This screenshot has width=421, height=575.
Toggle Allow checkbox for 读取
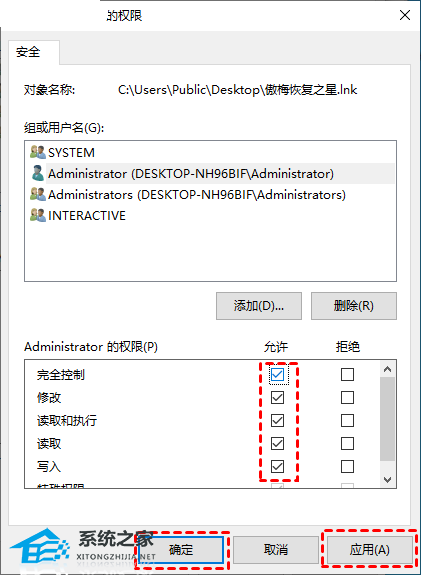tap(277, 444)
